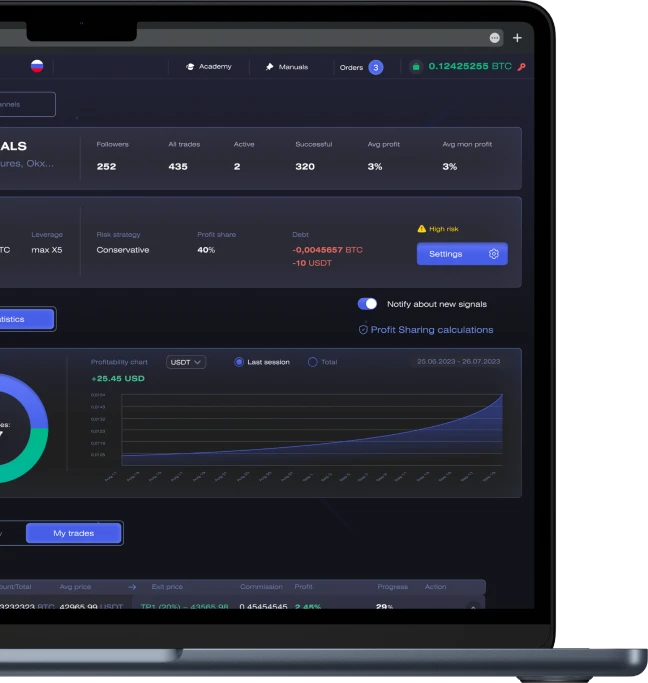The height and width of the screenshot is (683, 648).
Task: Open the Orders badge showing 3
Action: tap(375, 67)
